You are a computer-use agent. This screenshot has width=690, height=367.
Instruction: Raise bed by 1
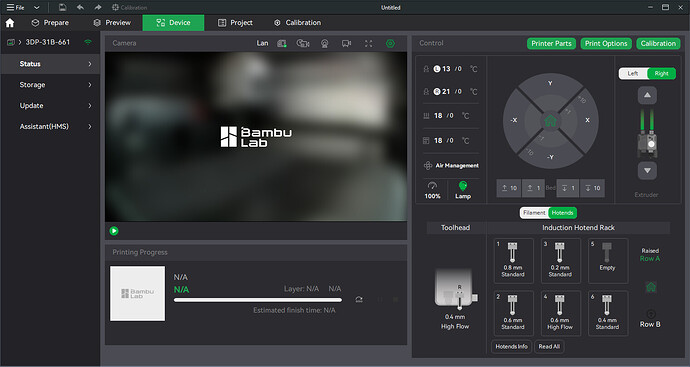533,188
